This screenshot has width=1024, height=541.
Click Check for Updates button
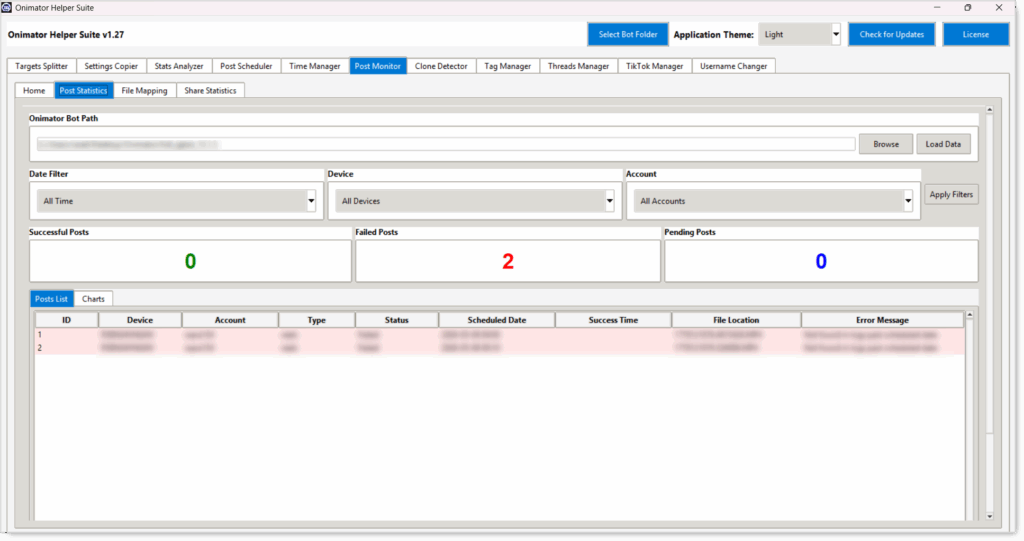coord(891,35)
